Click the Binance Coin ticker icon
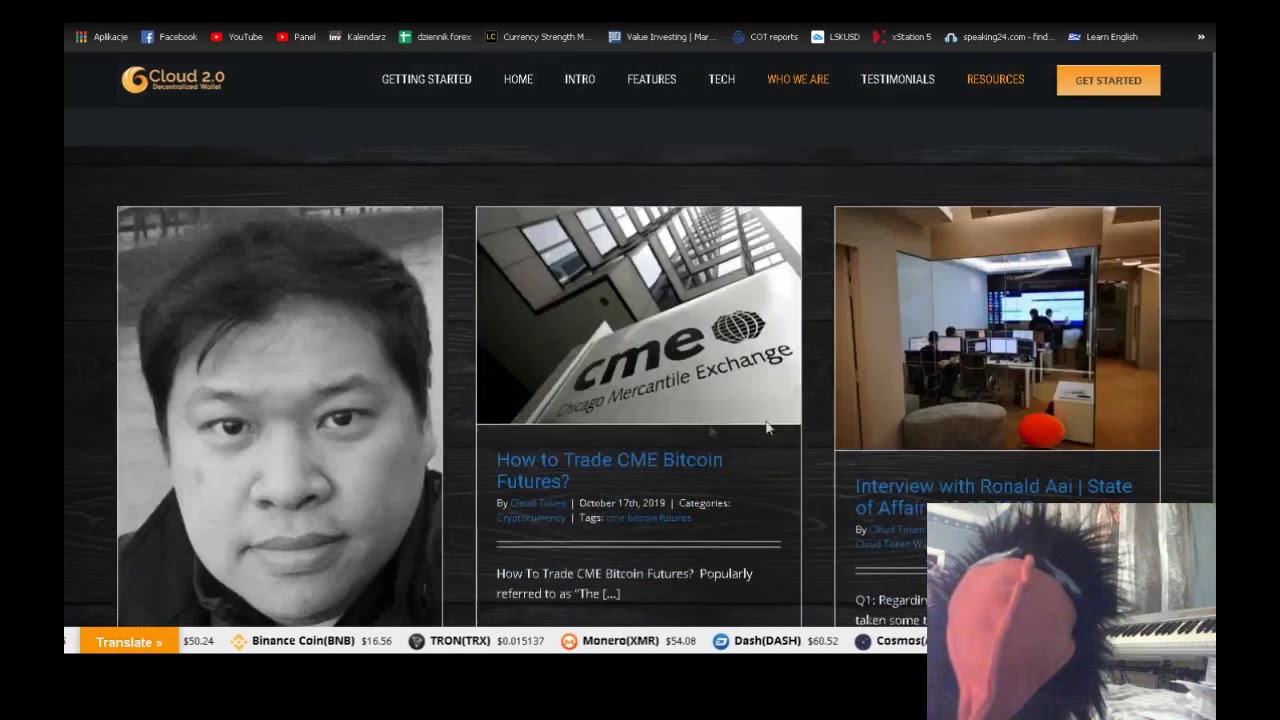 pos(239,642)
